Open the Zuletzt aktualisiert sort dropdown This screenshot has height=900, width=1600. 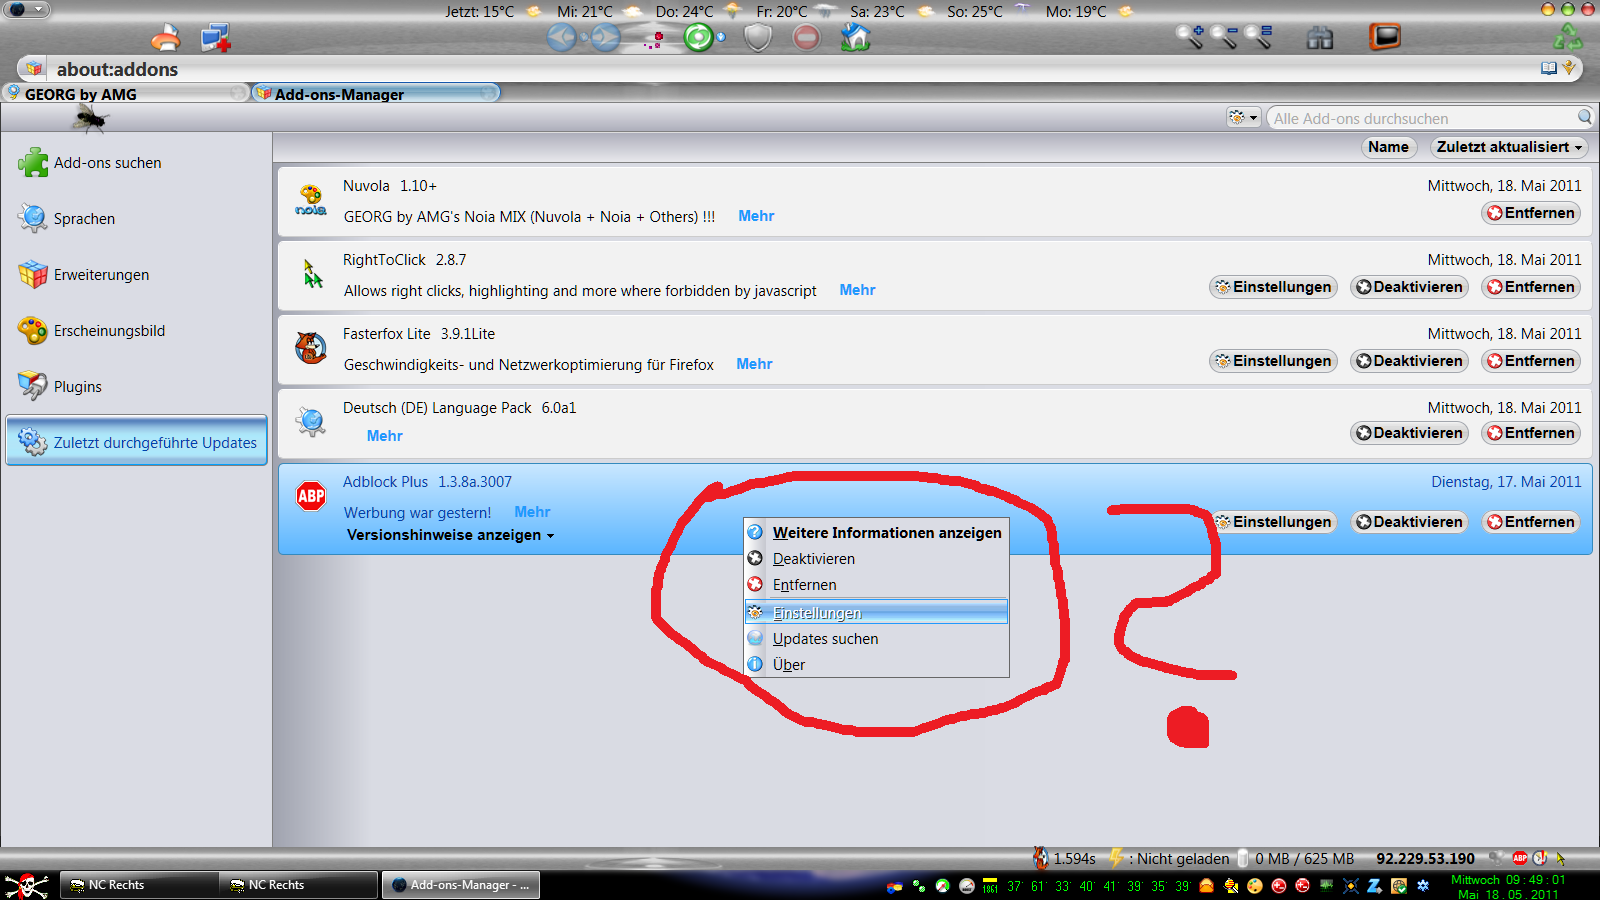pyautogui.click(x=1509, y=147)
